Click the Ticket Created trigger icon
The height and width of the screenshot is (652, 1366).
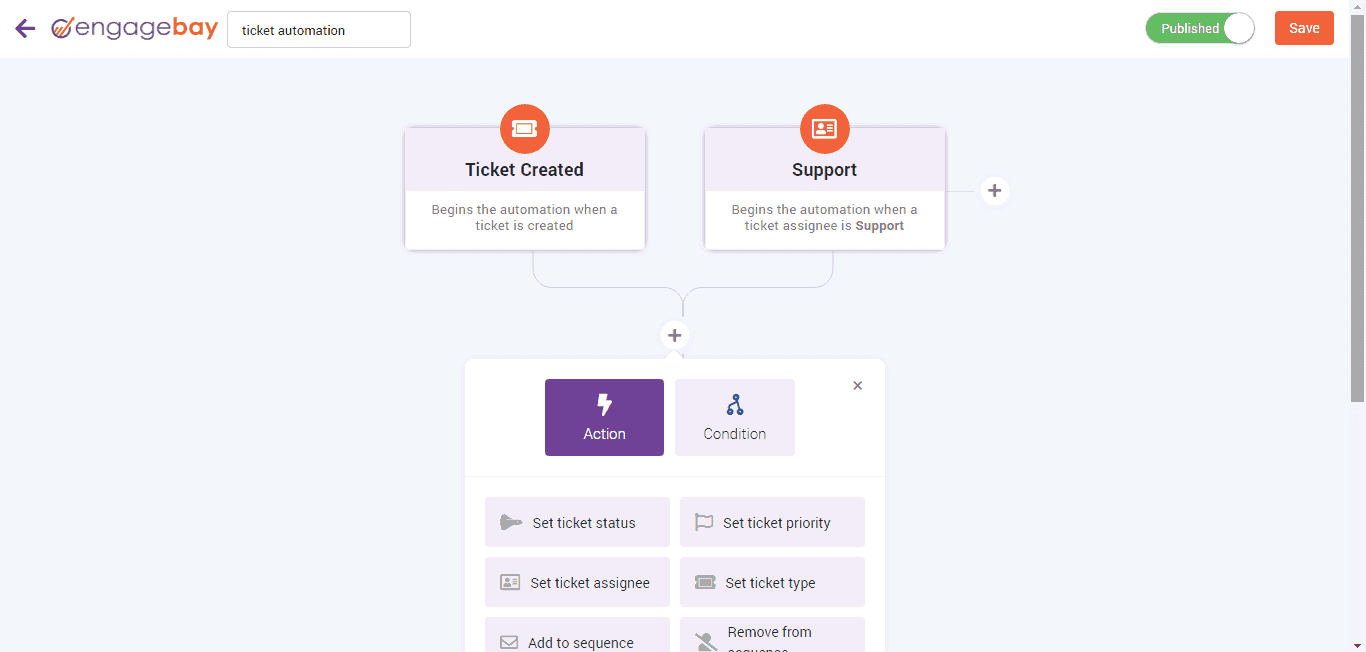tap(524, 128)
